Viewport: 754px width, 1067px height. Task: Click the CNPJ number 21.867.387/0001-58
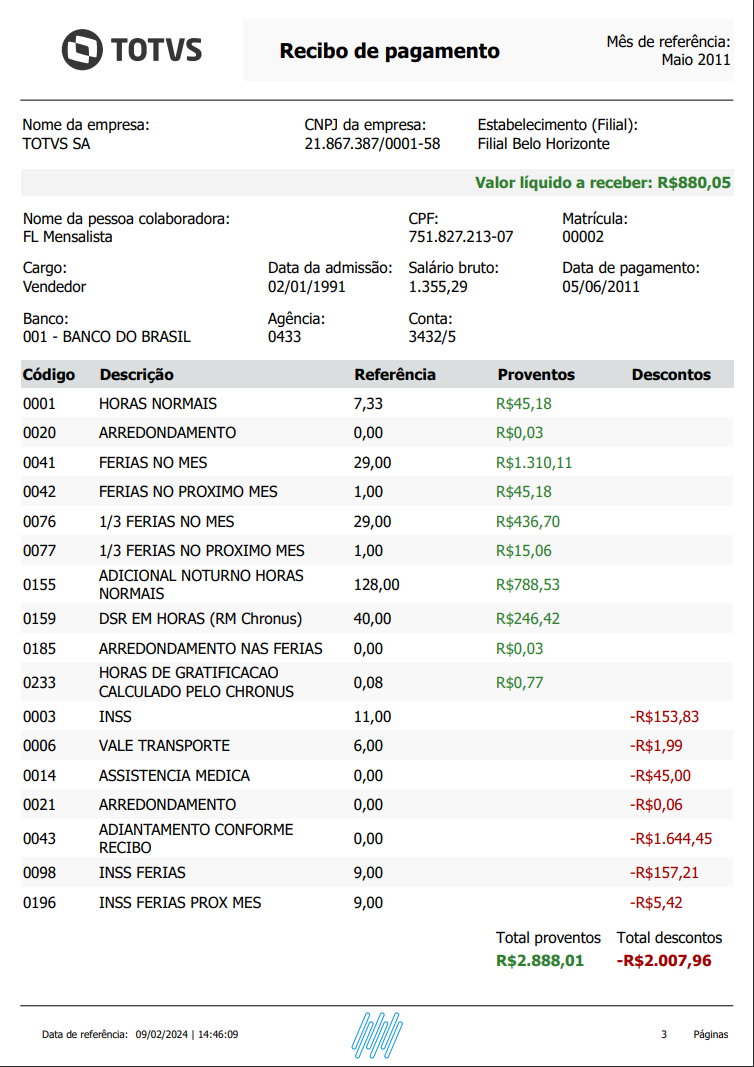pos(372,144)
